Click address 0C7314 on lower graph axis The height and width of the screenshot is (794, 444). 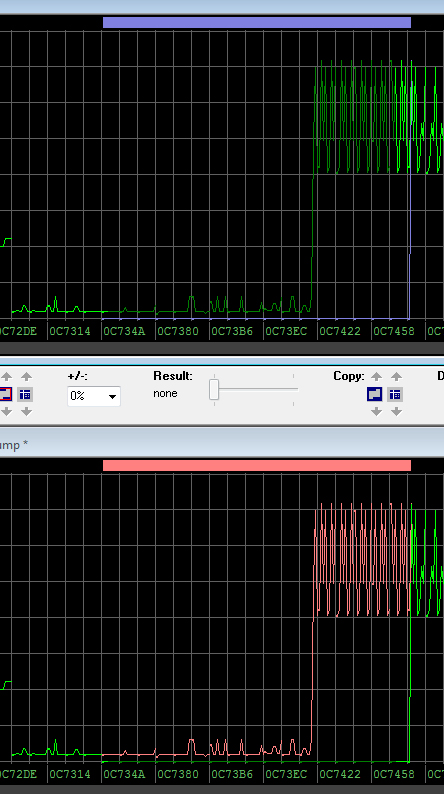70,774
